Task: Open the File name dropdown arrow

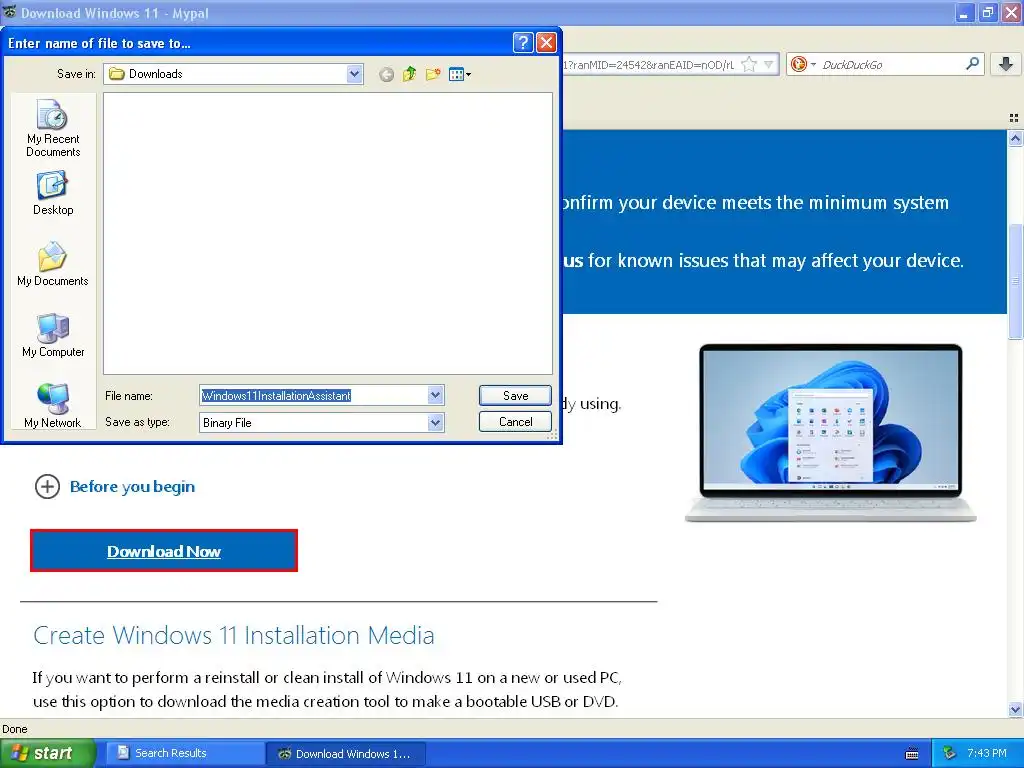Action: [435, 395]
